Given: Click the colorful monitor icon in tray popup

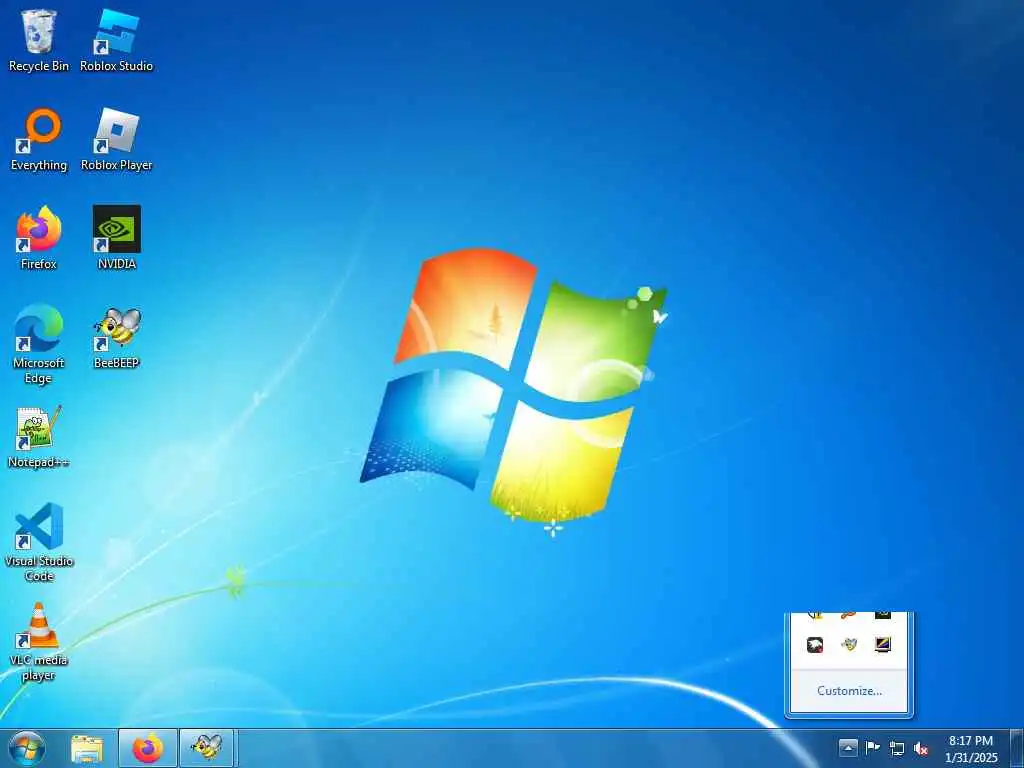Looking at the screenshot, I should (883, 645).
